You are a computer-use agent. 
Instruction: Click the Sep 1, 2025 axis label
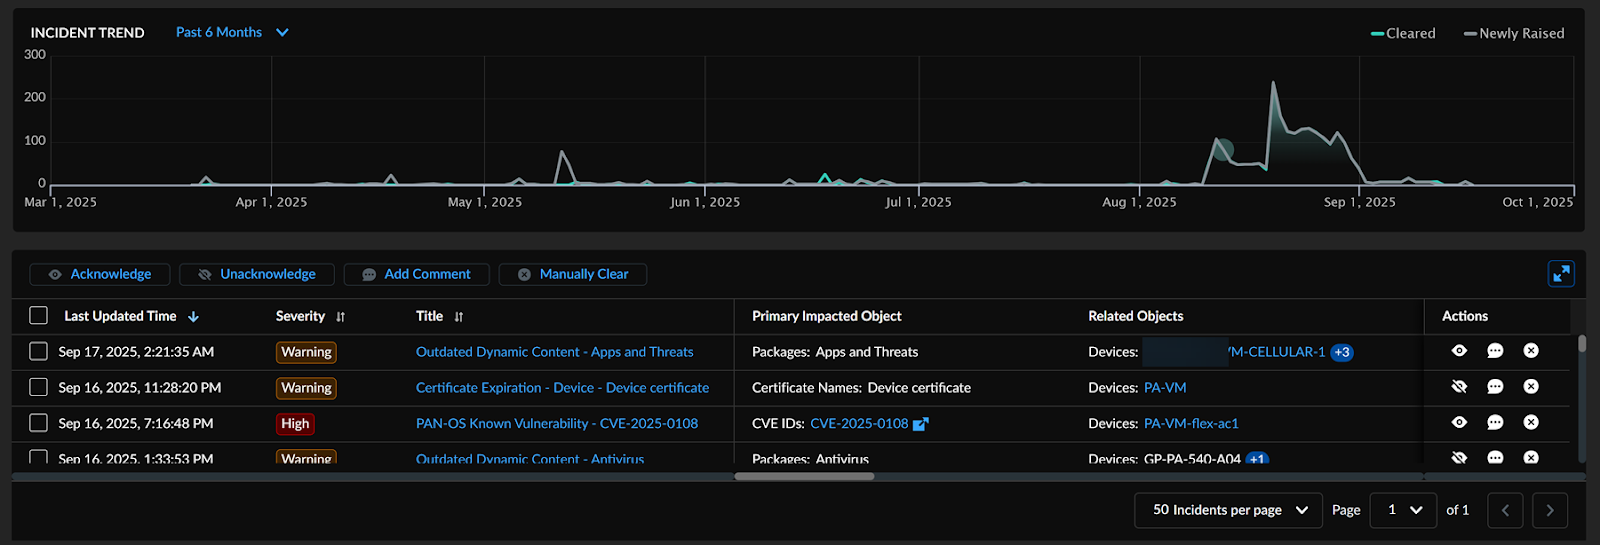pos(1360,202)
